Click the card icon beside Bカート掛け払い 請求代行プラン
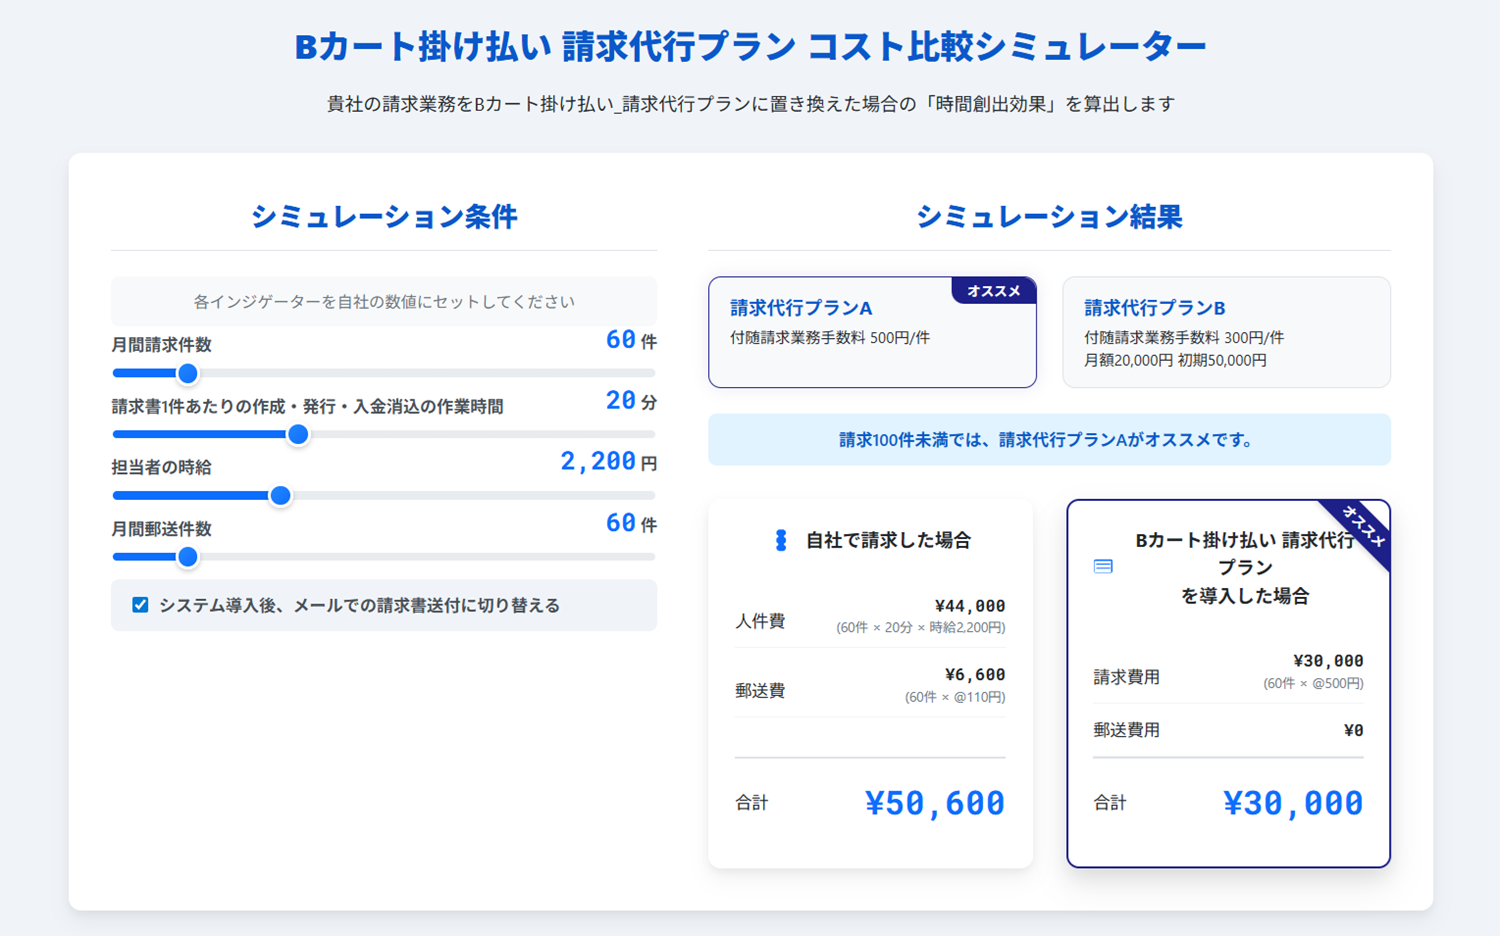Image resolution: width=1500 pixels, height=936 pixels. (1103, 567)
